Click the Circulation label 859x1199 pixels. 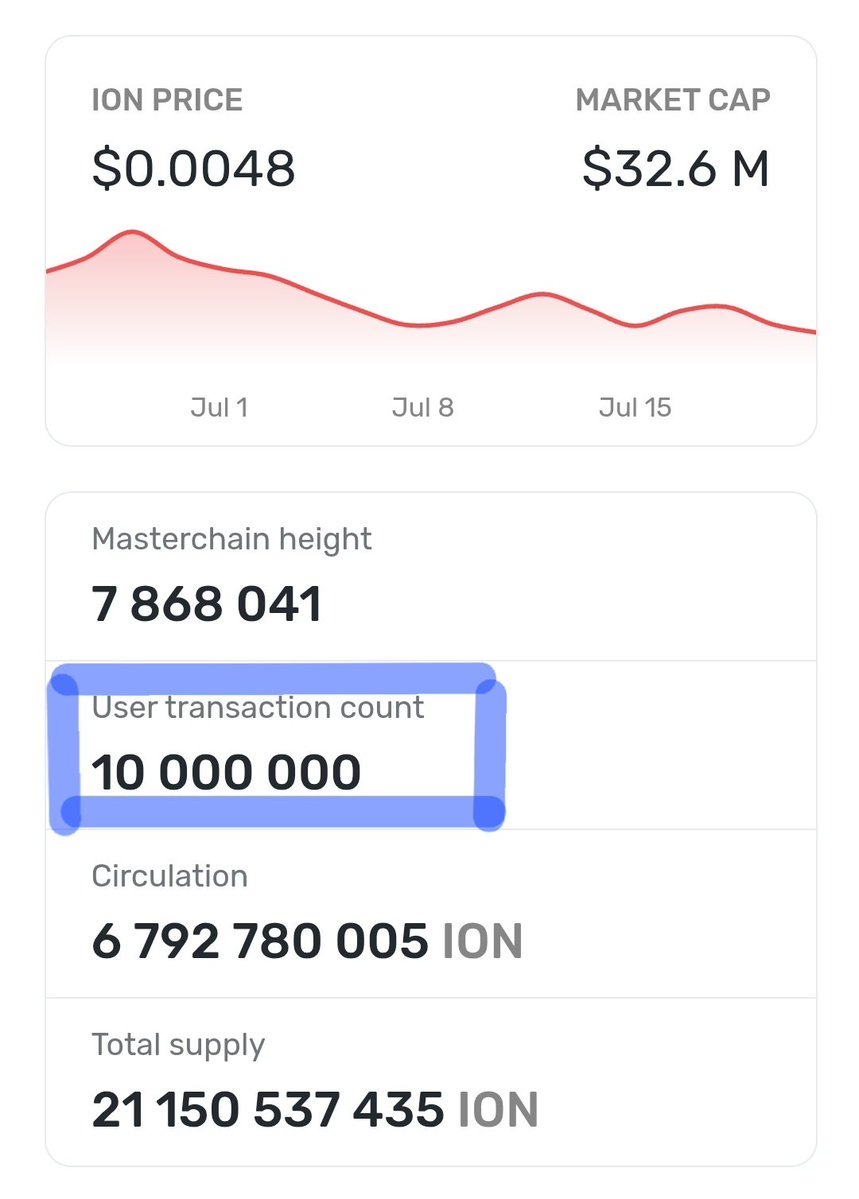[x=170, y=876]
